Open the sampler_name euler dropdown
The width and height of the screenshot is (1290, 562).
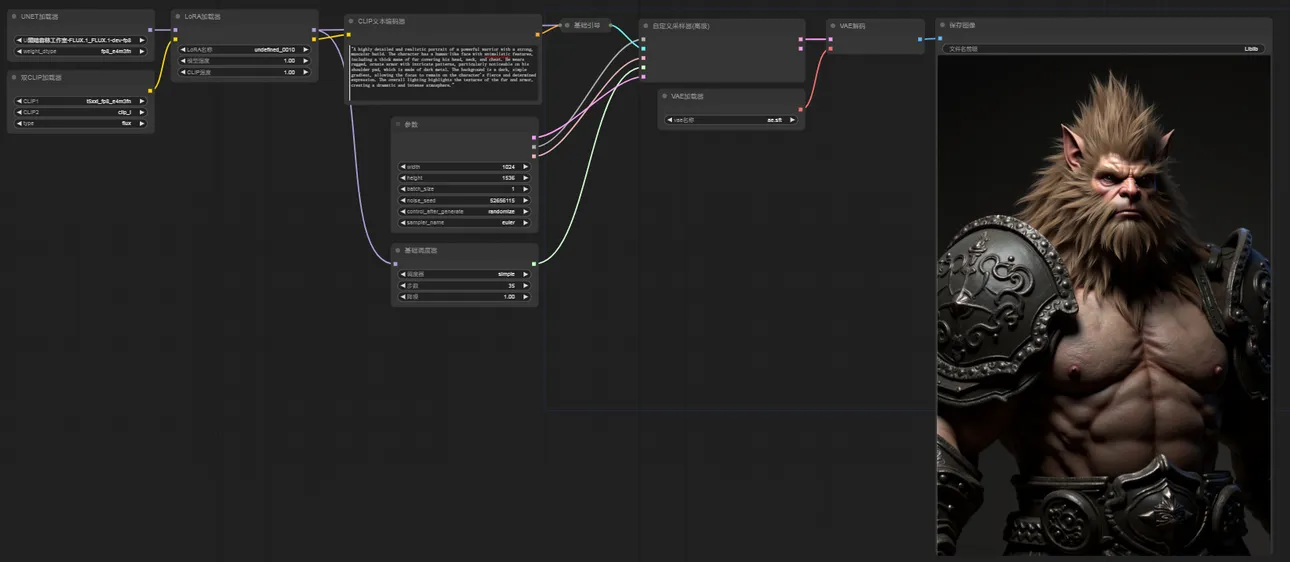tap(464, 222)
